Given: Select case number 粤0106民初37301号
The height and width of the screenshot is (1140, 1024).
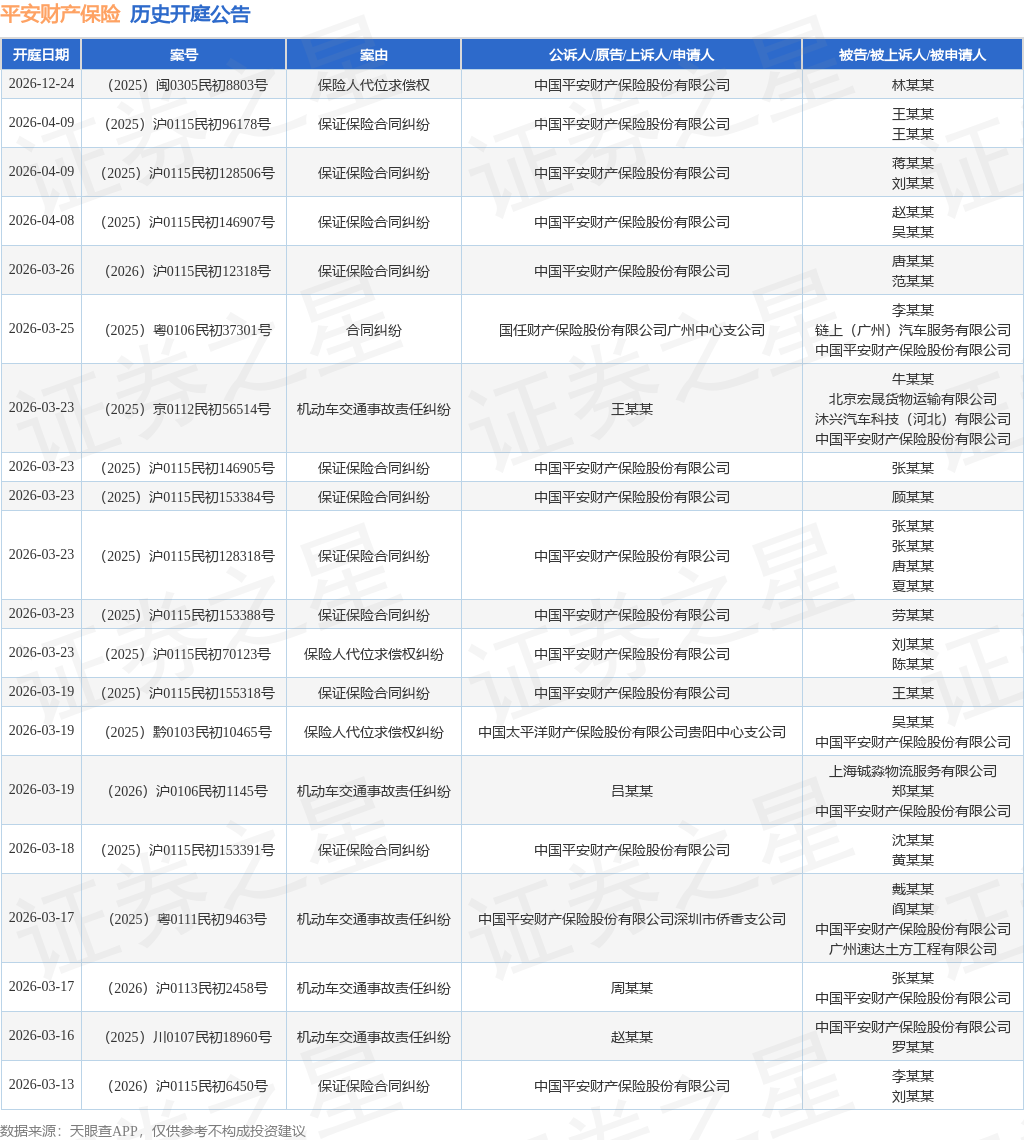Looking at the screenshot, I should pyautogui.click(x=188, y=330).
